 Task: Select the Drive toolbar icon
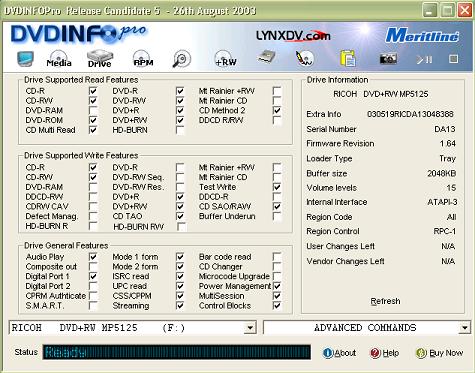point(99,59)
